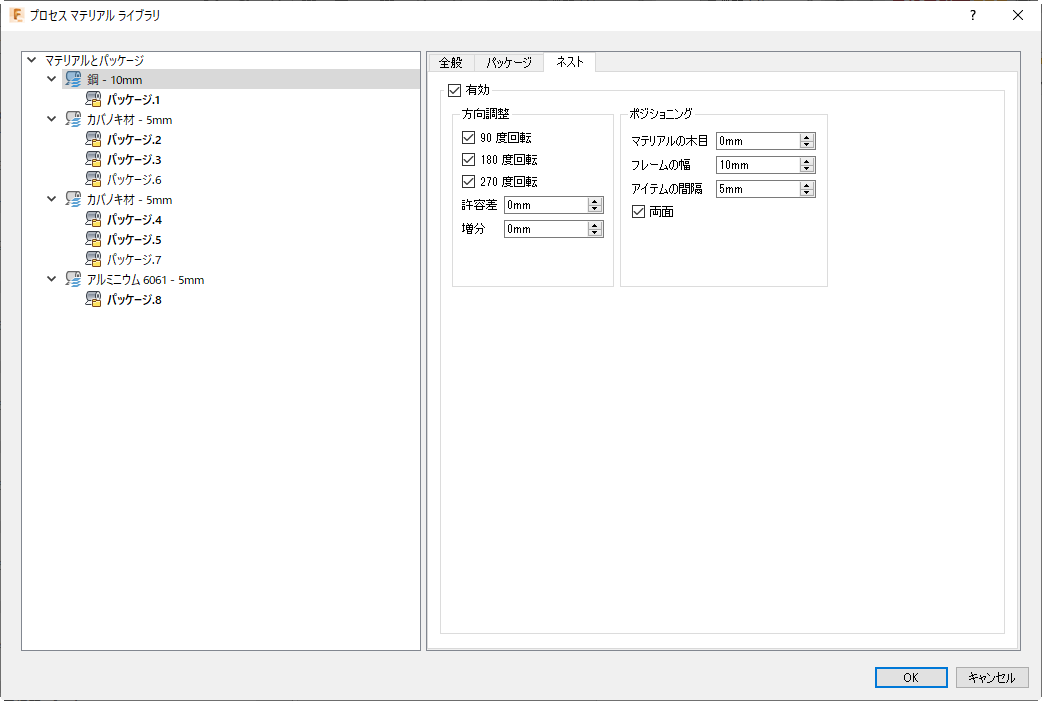
Task: Select the 銅 - 10mm material label
Action: tap(114, 80)
